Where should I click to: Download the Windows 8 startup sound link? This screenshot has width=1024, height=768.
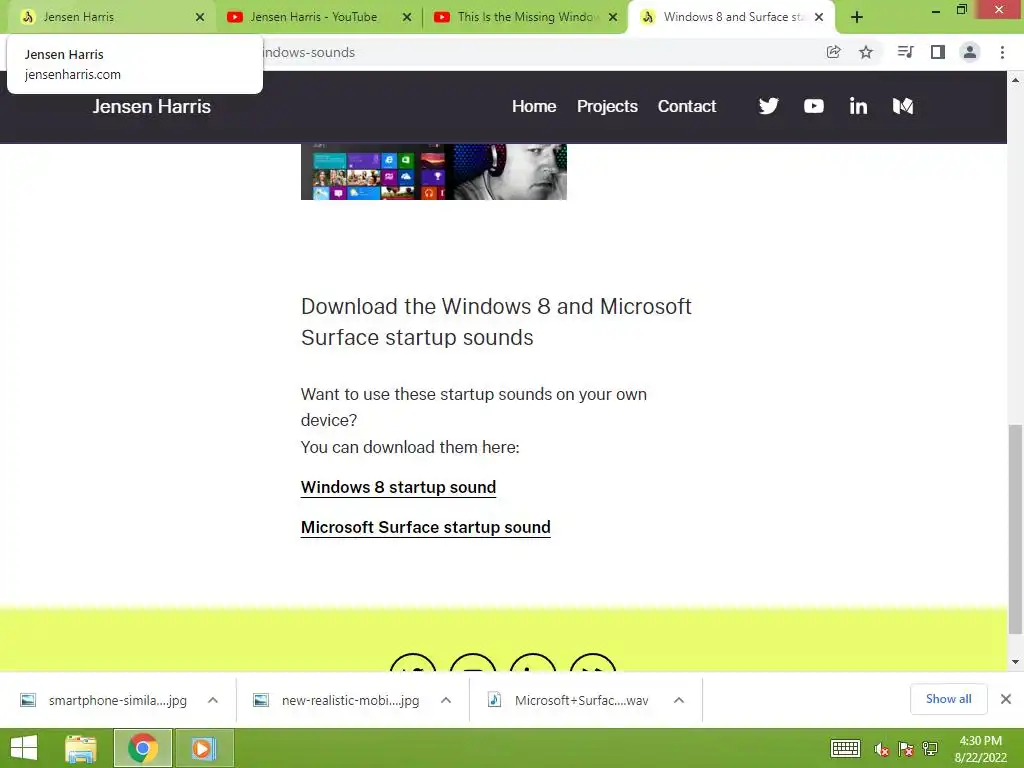(x=398, y=487)
